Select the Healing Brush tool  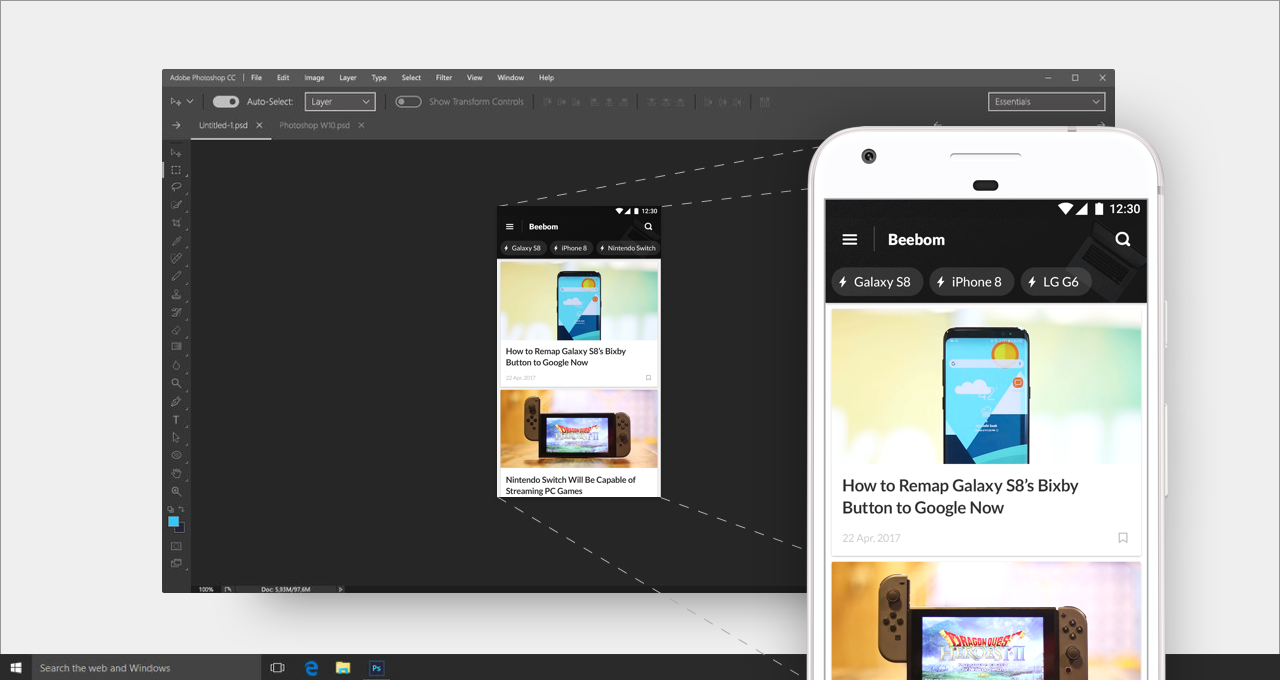176,258
